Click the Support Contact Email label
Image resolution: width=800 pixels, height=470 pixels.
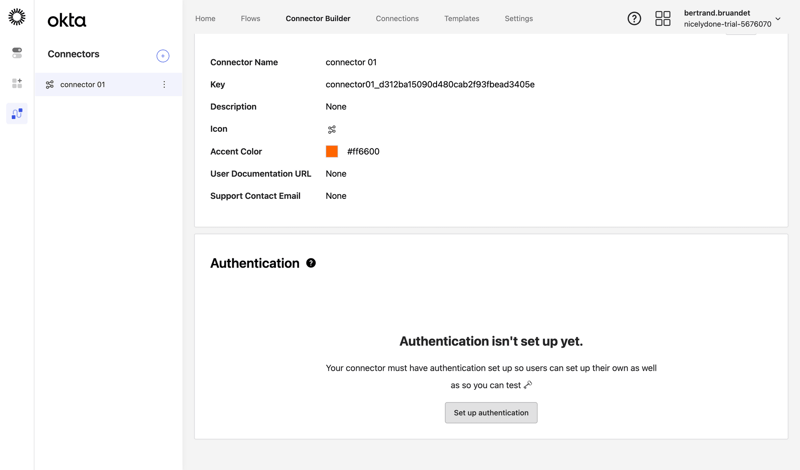[x=255, y=196]
